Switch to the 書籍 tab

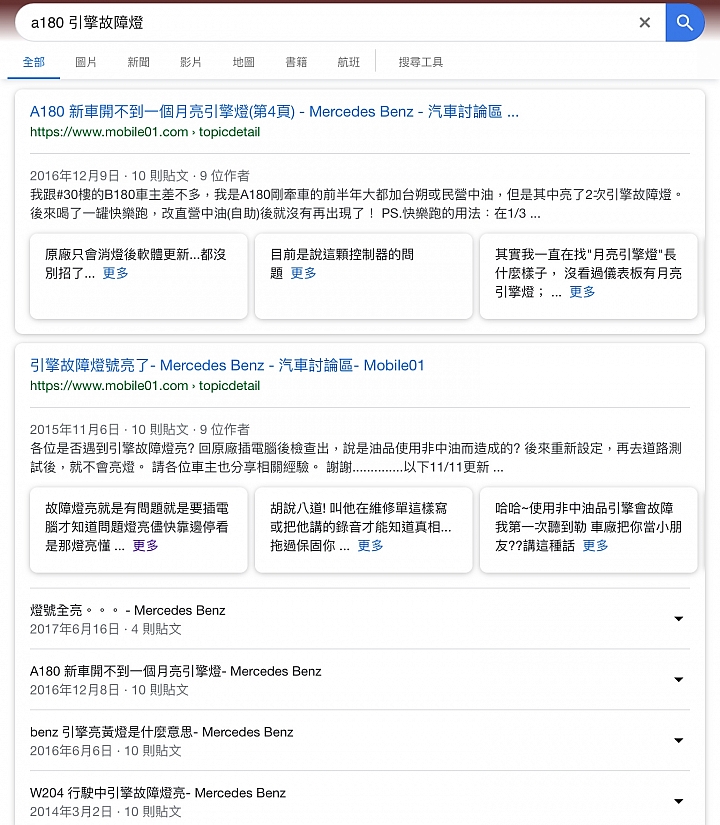pyautogui.click(x=296, y=62)
